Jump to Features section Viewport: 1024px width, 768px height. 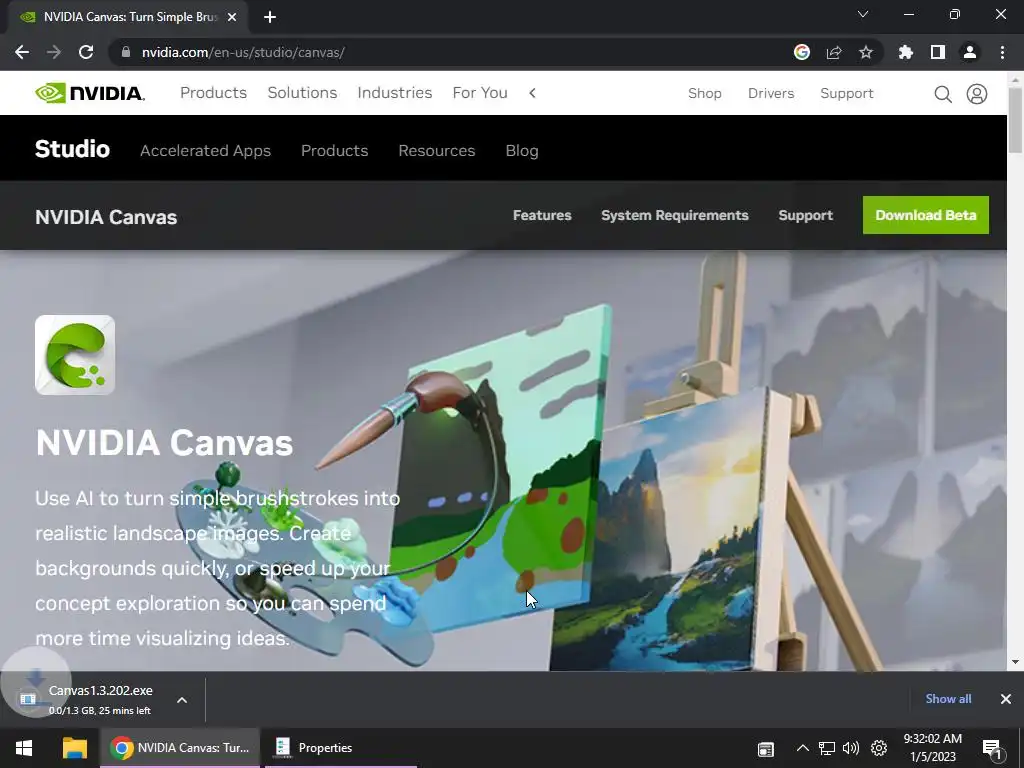point(542,216)
